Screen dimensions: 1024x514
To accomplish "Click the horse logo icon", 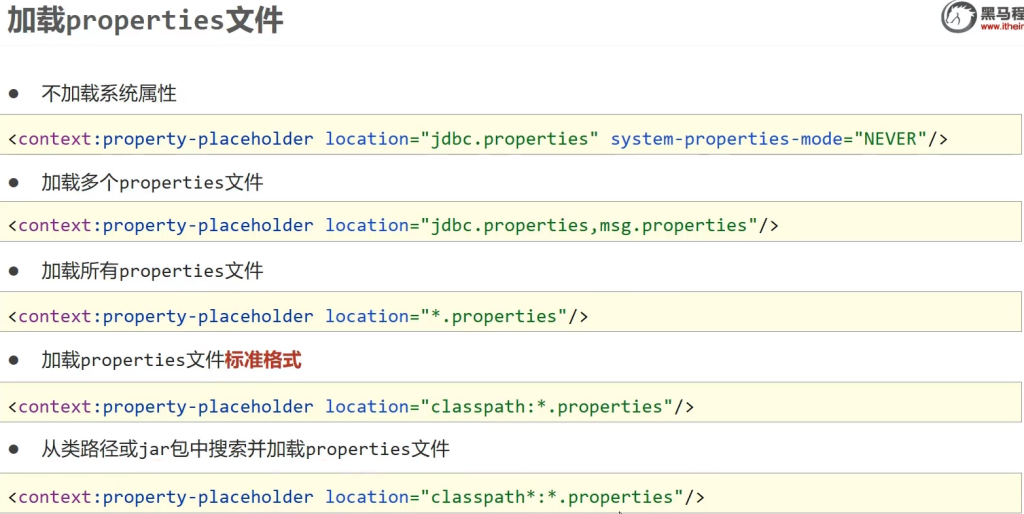I will (958, 17).
